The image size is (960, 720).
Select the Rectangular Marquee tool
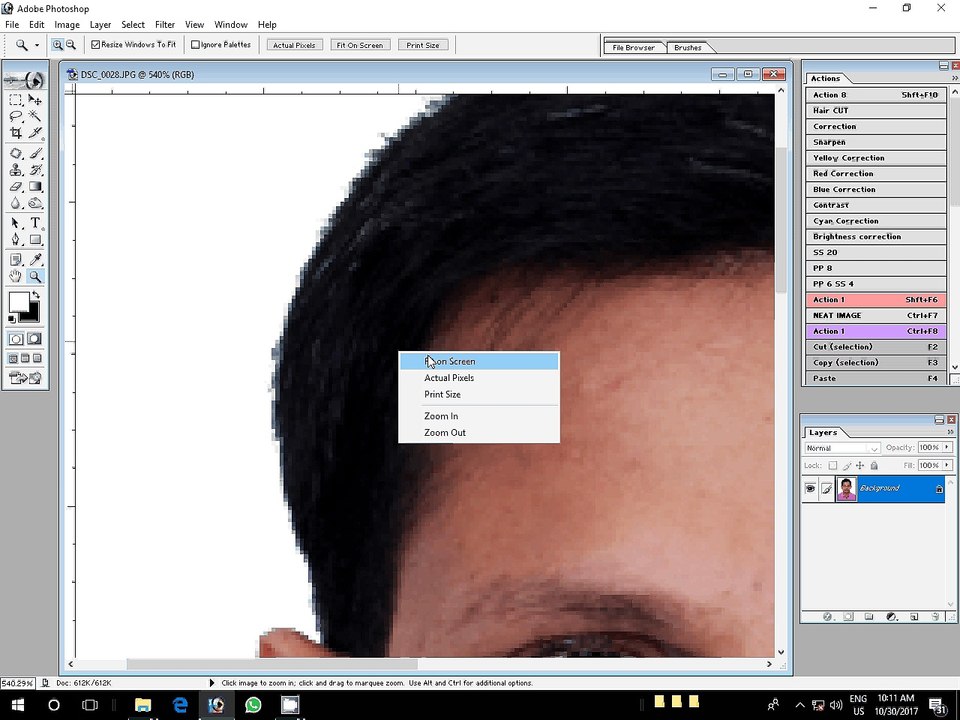(x=16, y=100)
